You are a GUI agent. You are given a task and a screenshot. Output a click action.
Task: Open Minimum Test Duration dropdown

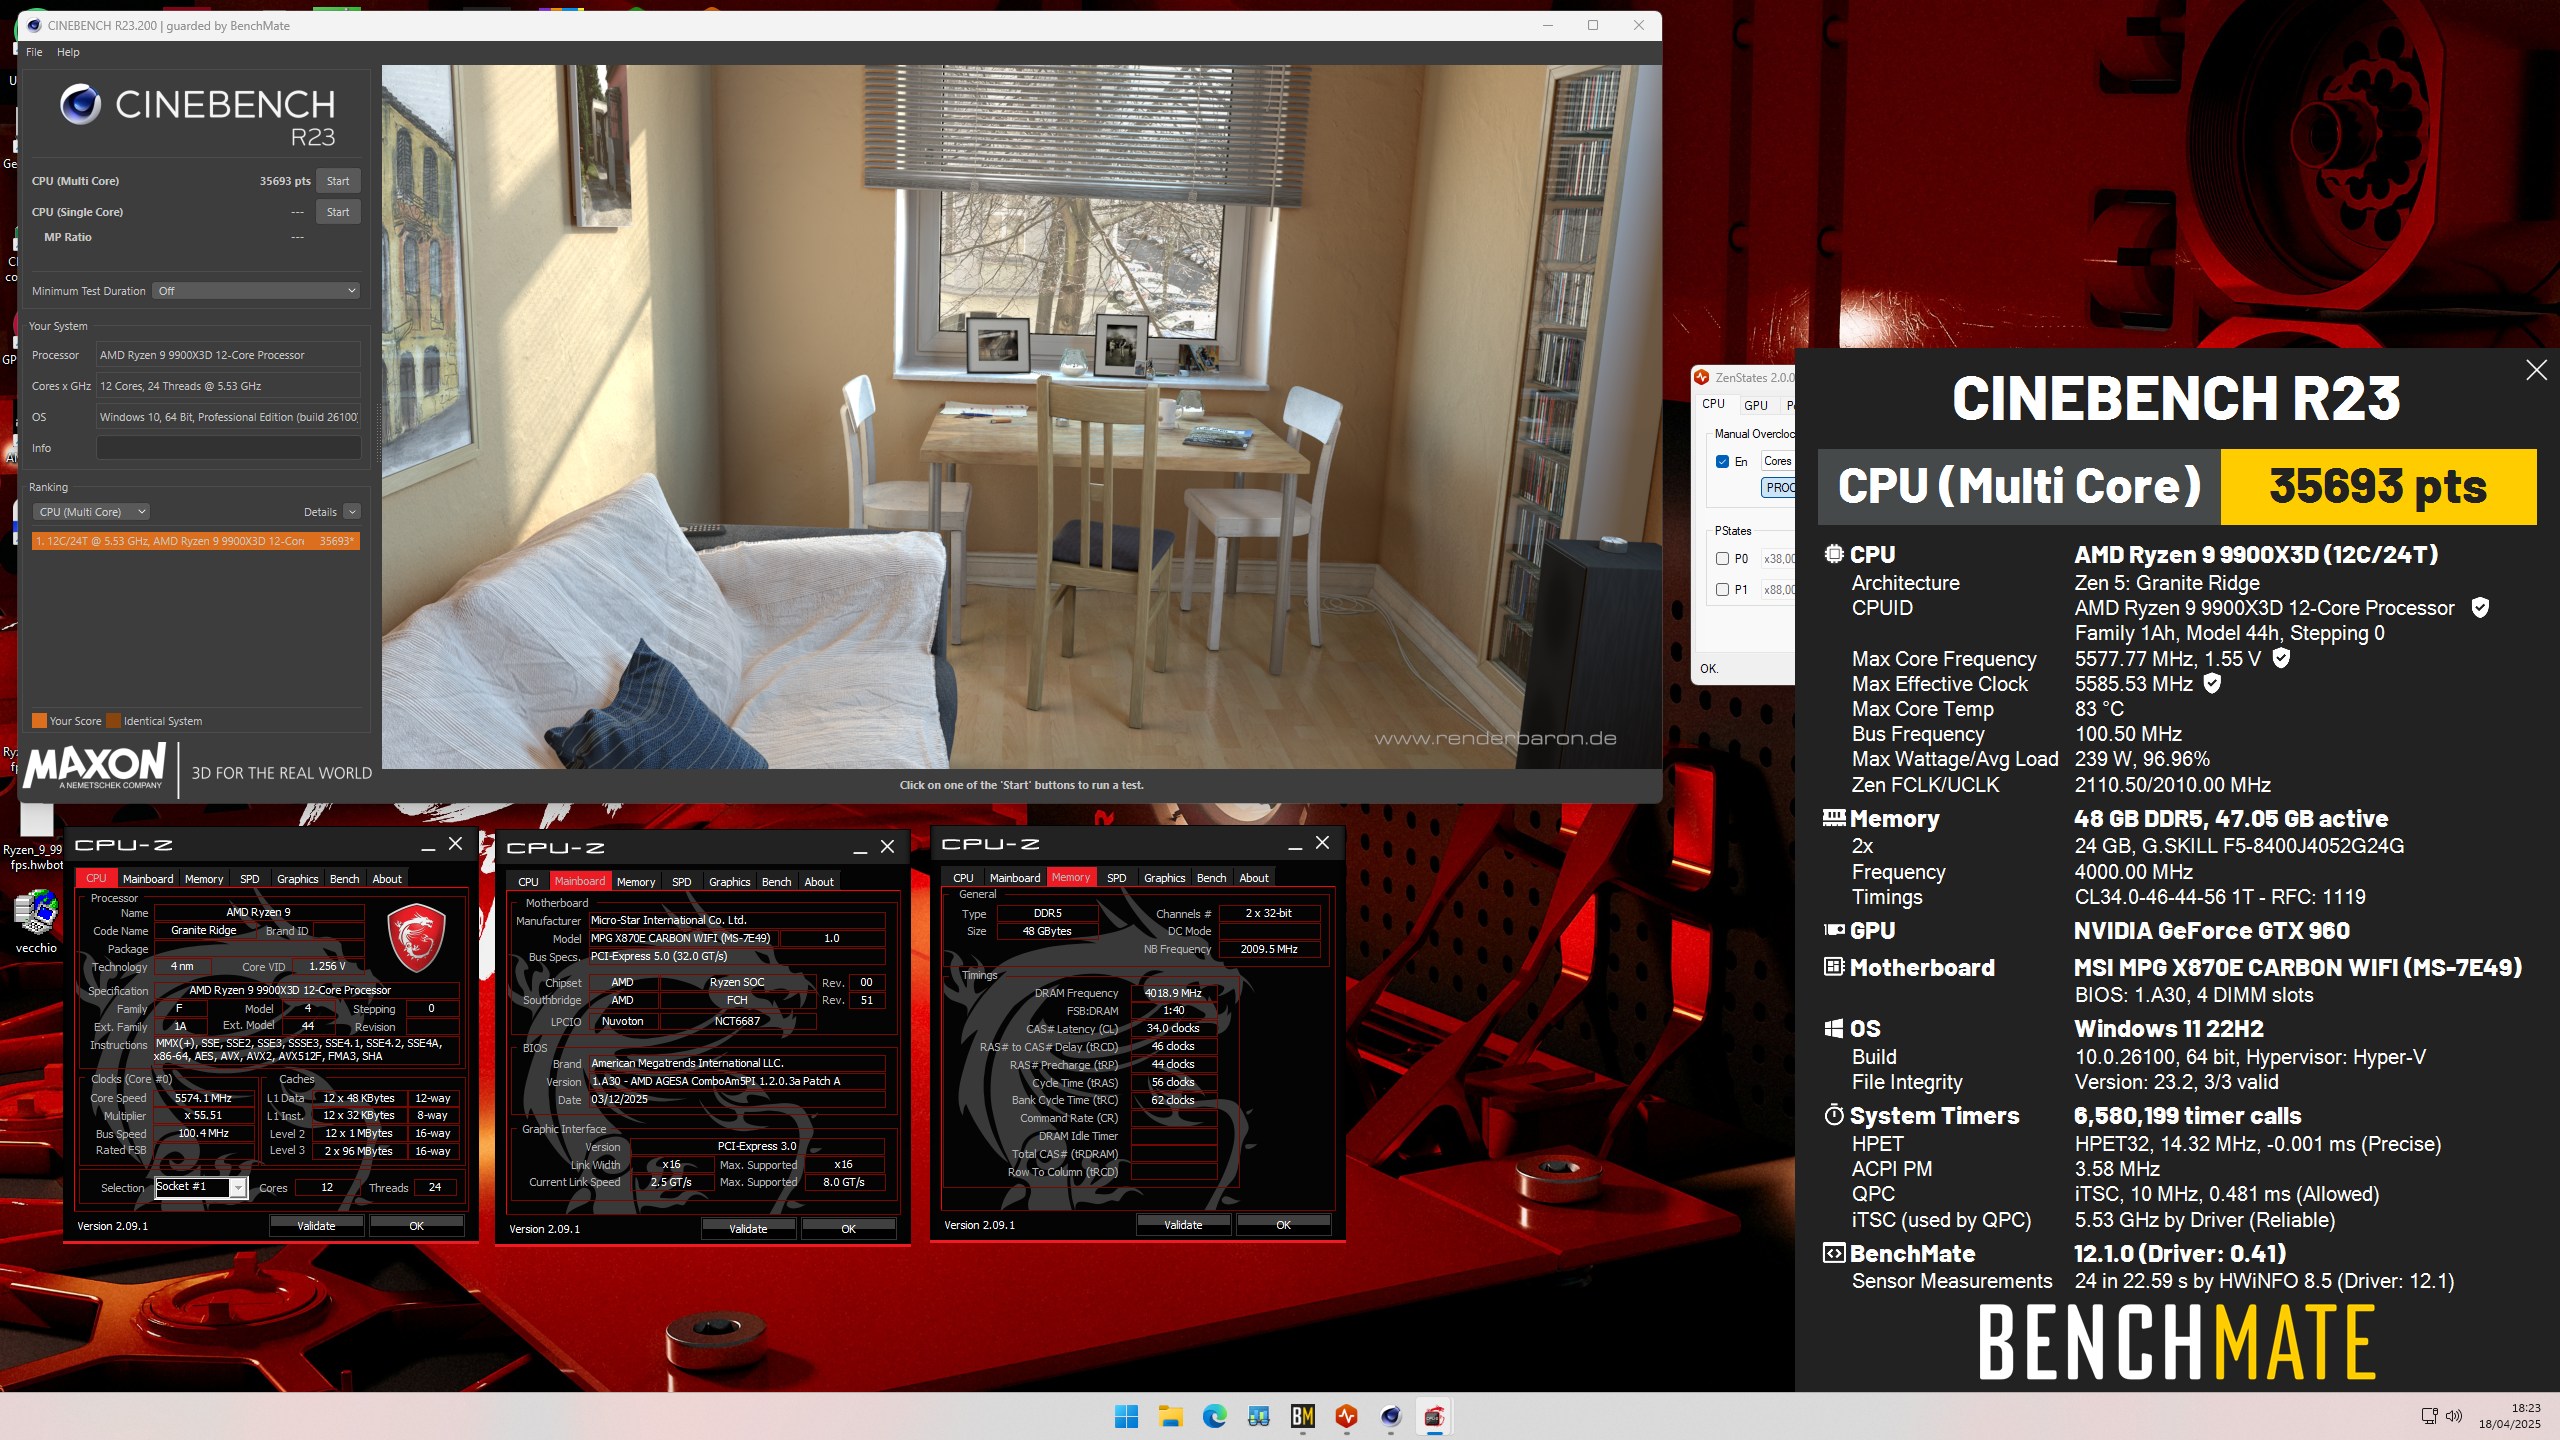tap(257, 291)
